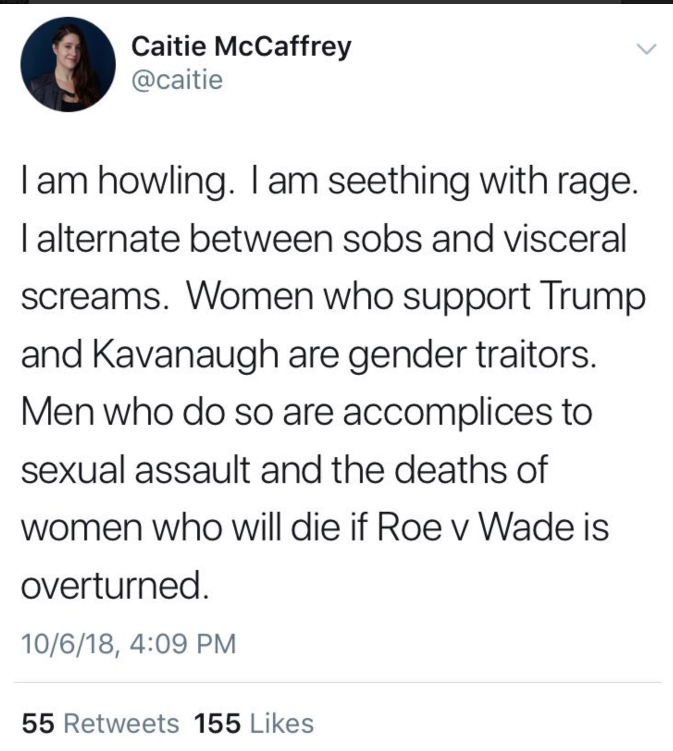View the 55 Retweets list
673x751 pixels.
pyautogui.click(x=101, y=723)
